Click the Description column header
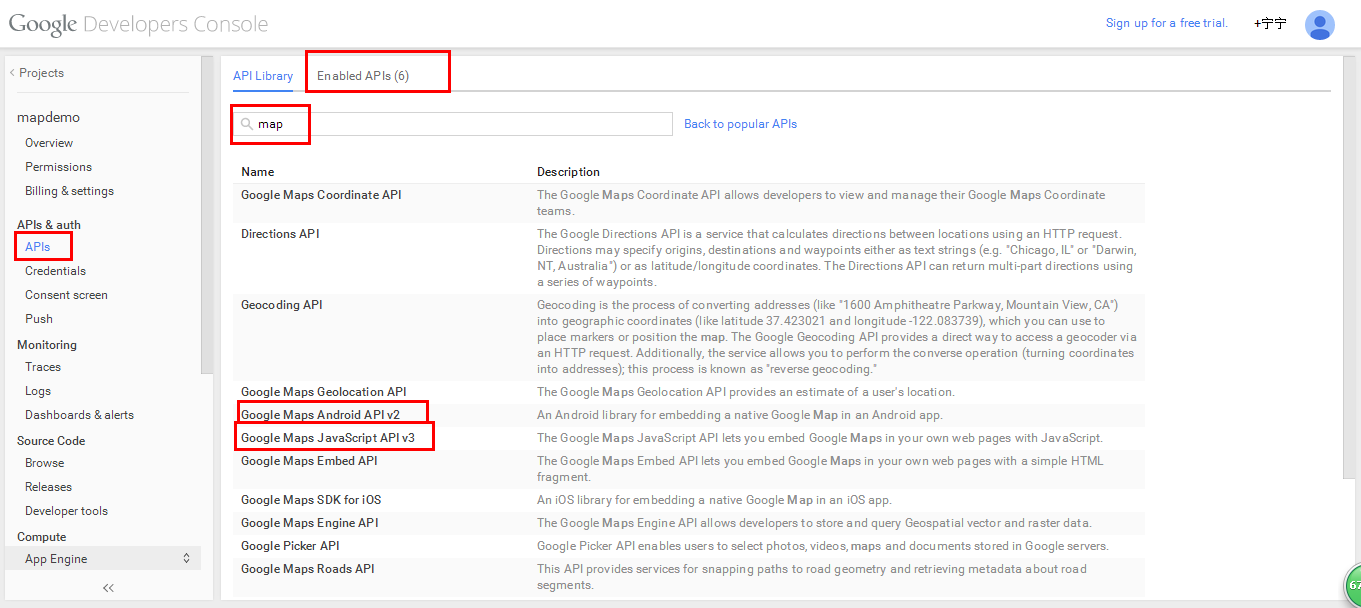This screenshot has width=1361, height=608. [x=568, y=172]
